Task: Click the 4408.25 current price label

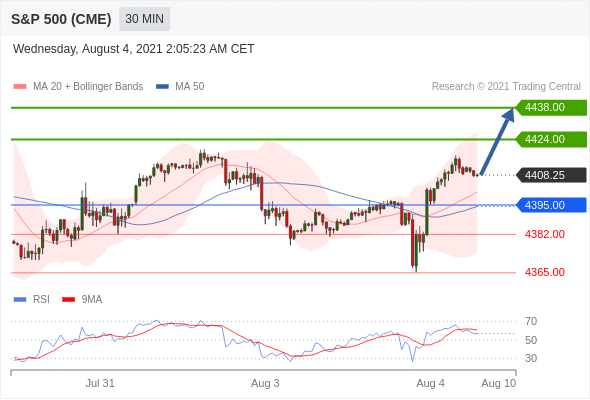Action: coord(551,175)
